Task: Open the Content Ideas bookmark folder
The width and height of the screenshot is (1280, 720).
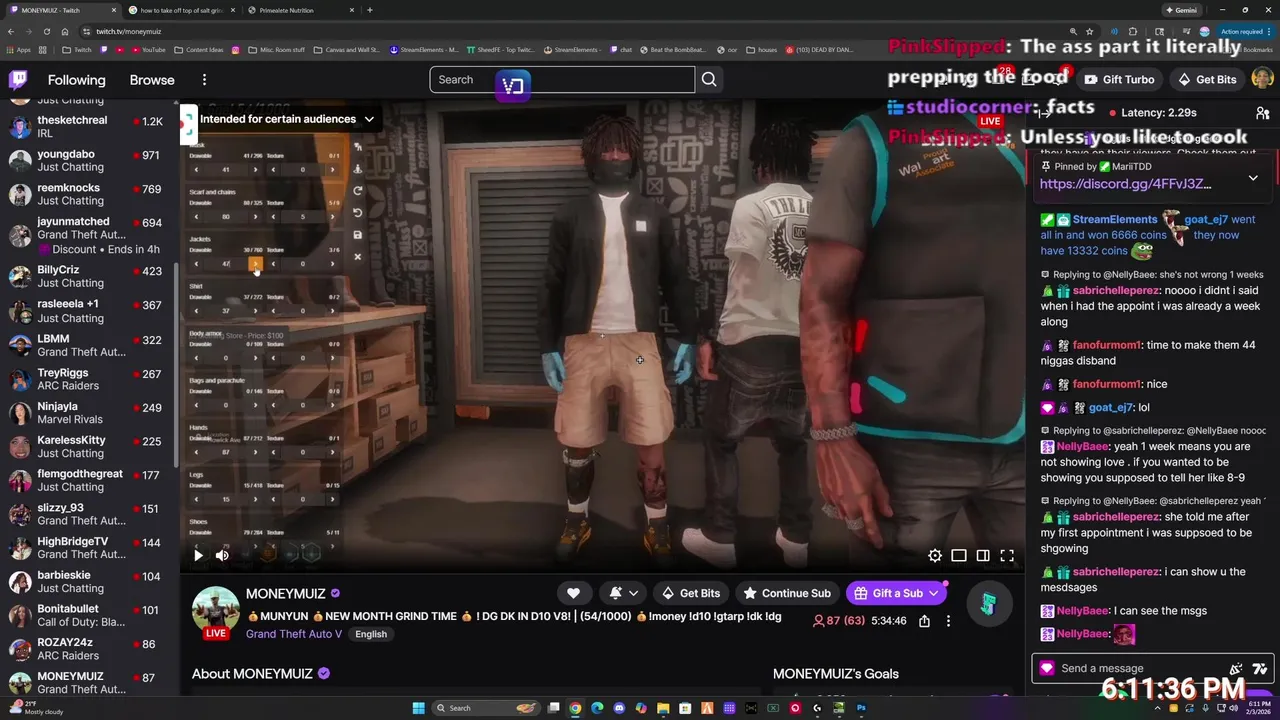Action: pyautogui.click(x=198, y=50)
